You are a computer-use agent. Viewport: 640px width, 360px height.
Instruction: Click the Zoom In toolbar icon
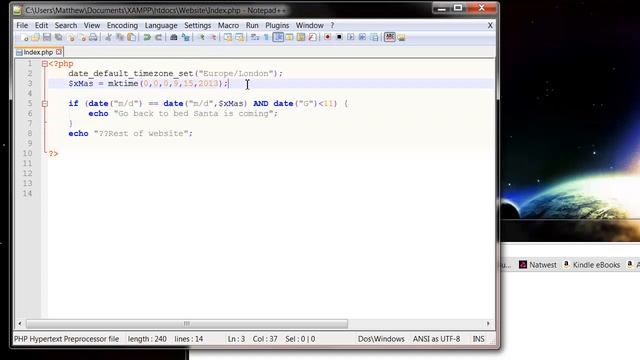tap(202, 38)
